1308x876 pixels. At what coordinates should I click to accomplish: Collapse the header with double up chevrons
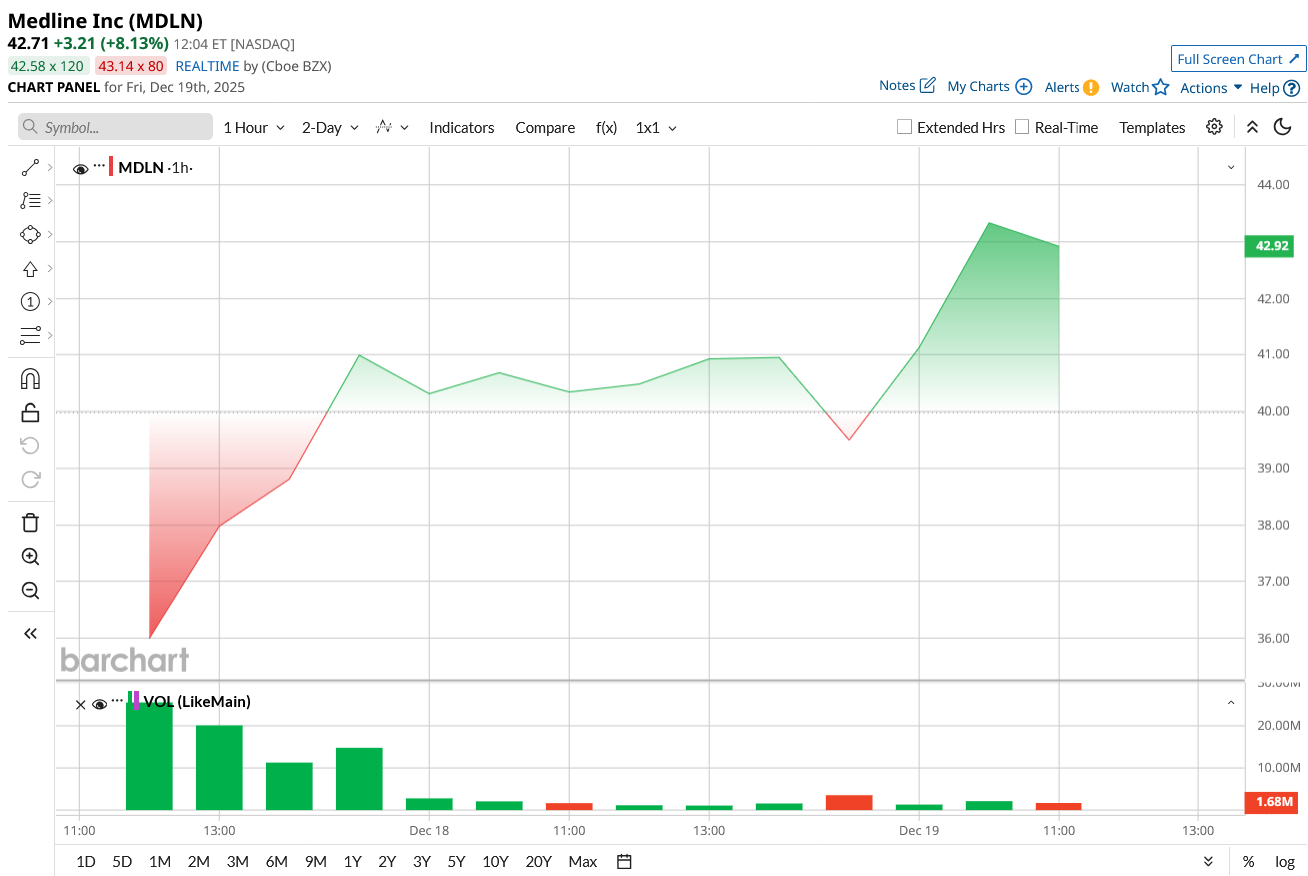point(1252,127)
